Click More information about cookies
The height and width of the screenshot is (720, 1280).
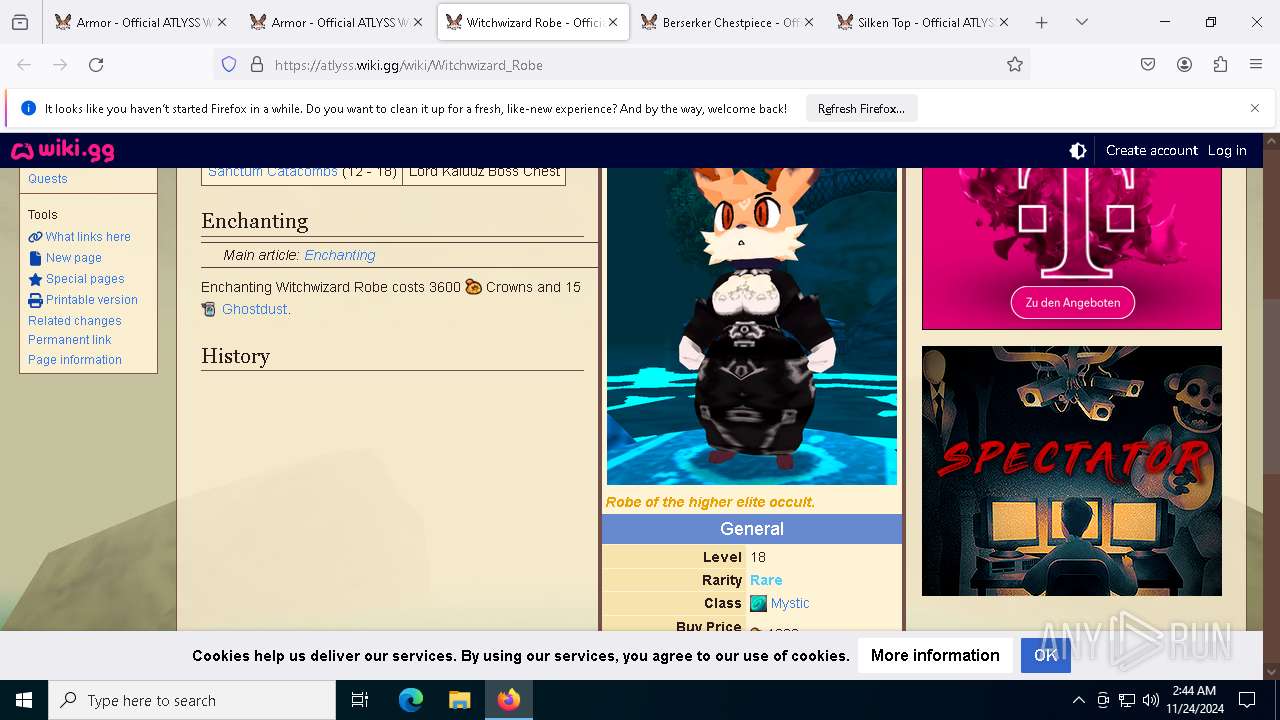(935, 656)
